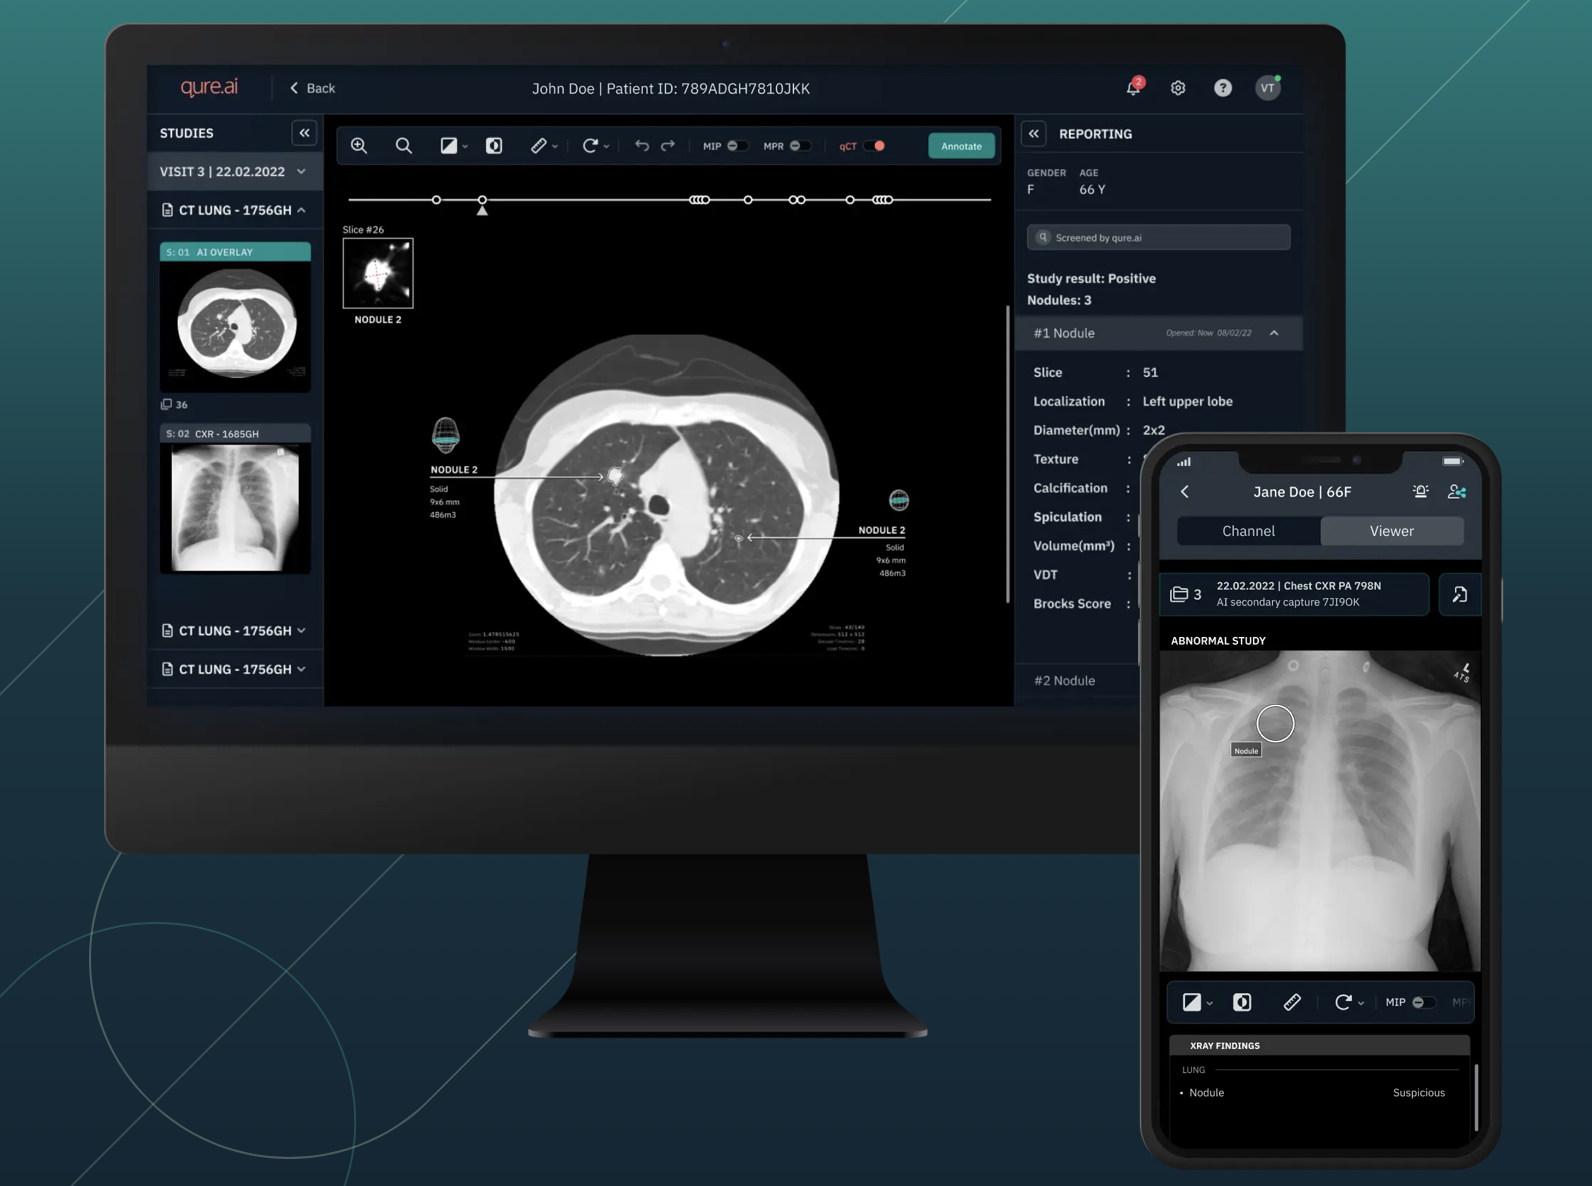Collapse the #1 Nodule section

click(1274, 333)
